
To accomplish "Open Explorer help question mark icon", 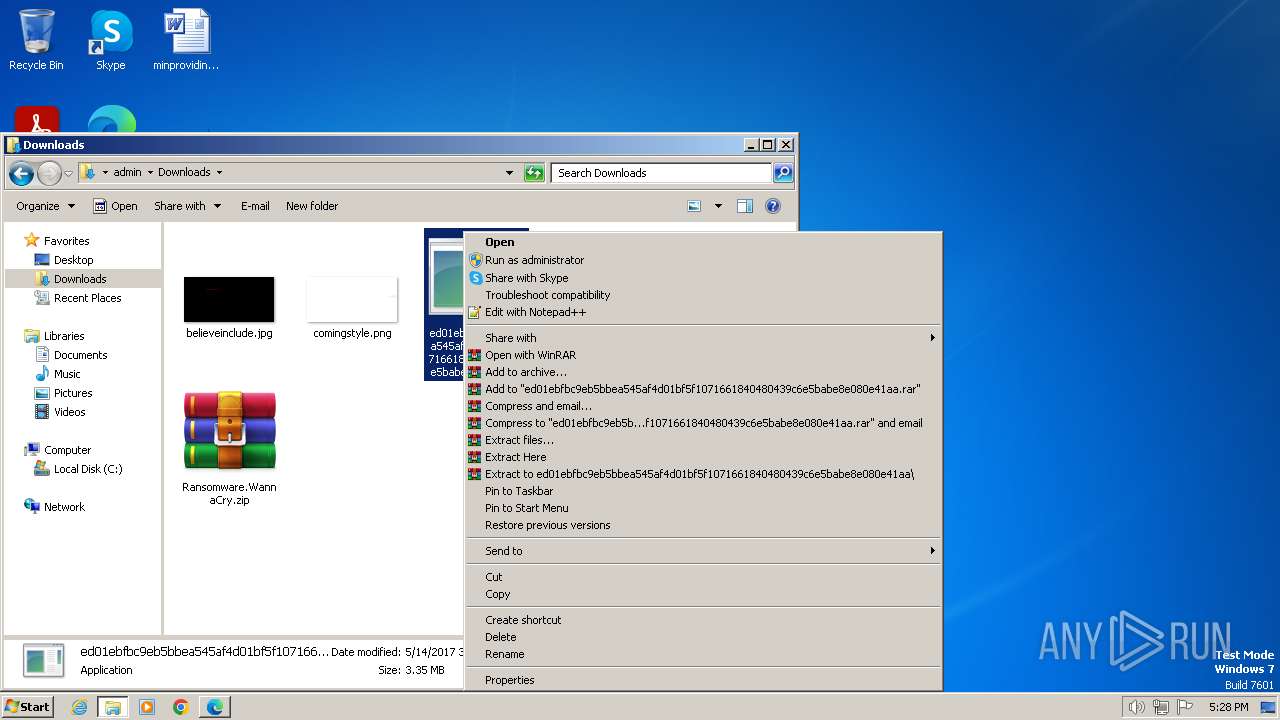I will click(773, 206).
